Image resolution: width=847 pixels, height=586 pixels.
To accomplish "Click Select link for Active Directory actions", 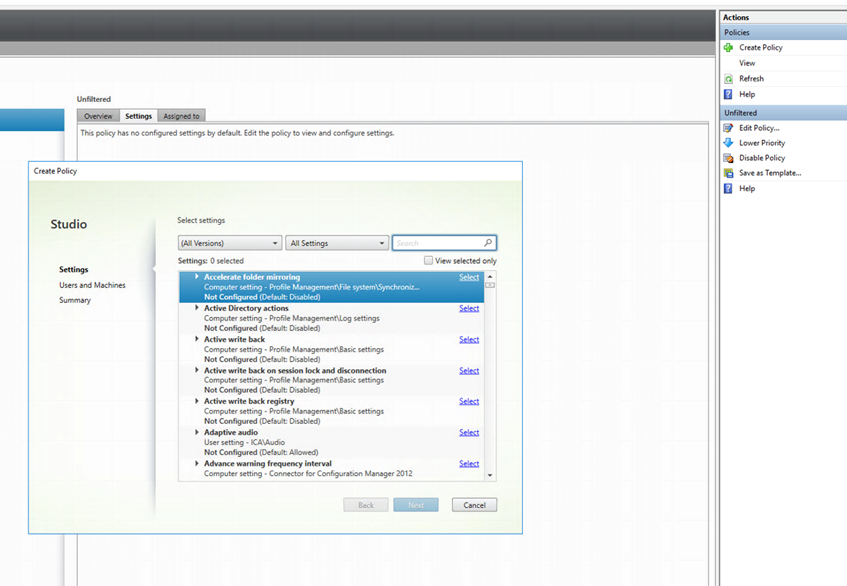I will tap(469, 308).
